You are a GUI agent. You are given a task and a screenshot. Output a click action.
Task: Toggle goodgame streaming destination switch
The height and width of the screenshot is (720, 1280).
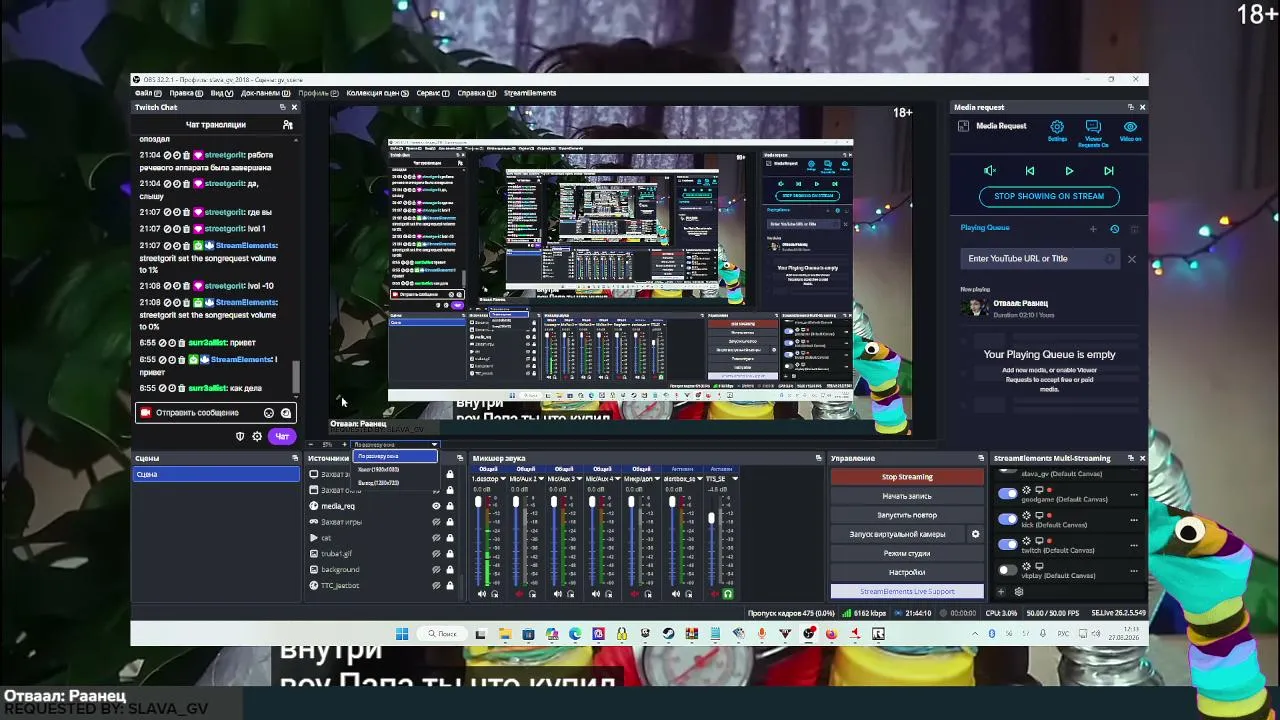[1007, 494]
